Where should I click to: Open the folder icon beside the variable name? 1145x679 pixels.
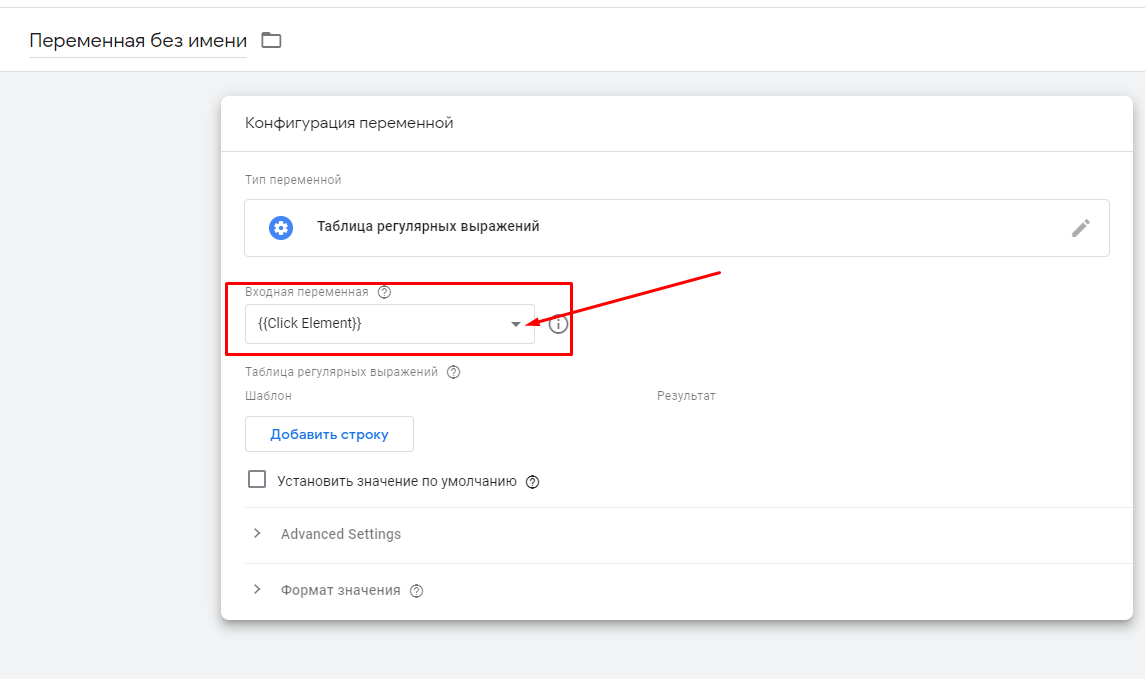(x=271, y=40)
